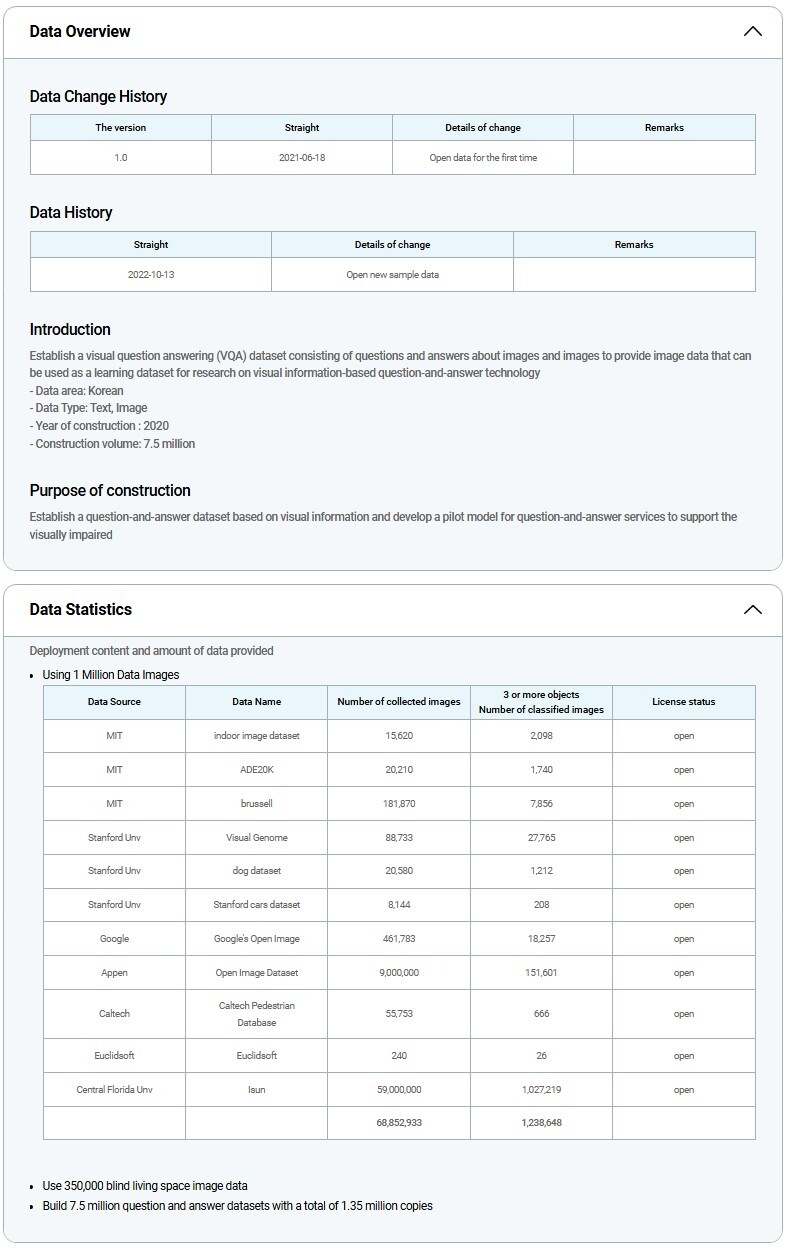Image resolution: width=789 pixels, height=1252 pixels.
Task: Click the Google's Open Image cell
Action: 256,939
